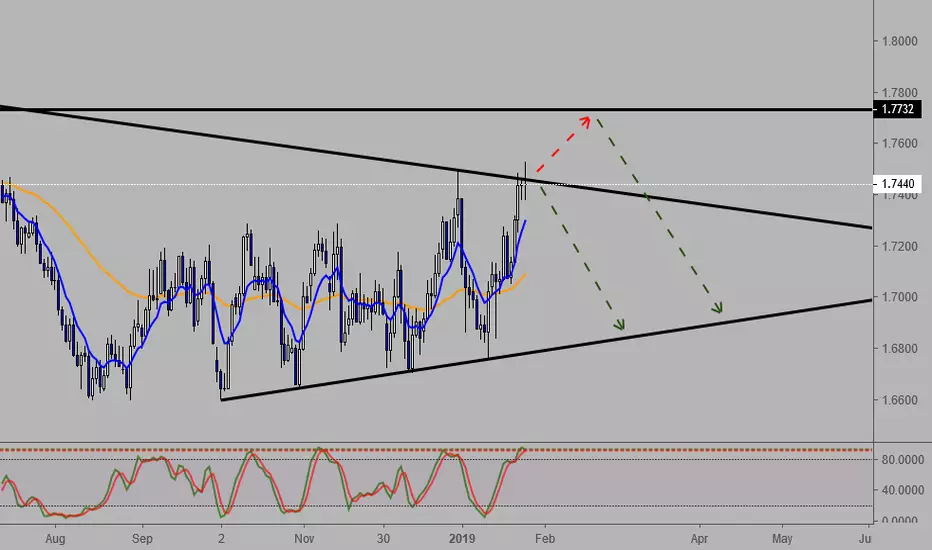Screen dimensions: 932x550
Task: Click the 40.0000 stochastic scale label
Action: [903, 491]
